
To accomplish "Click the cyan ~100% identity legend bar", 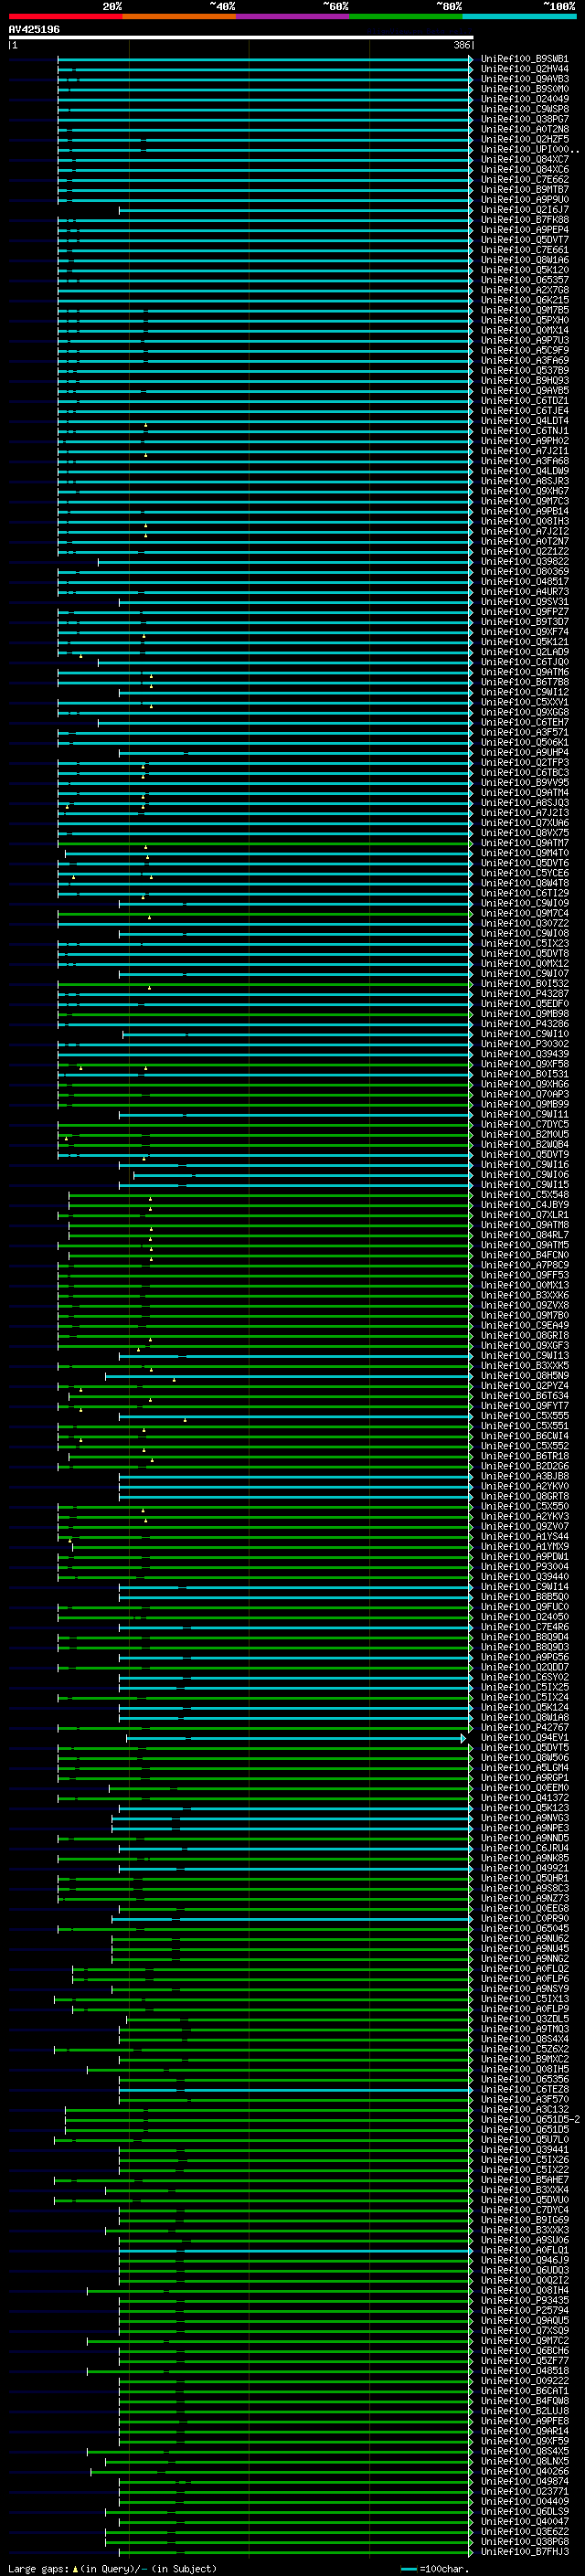I will [519, 16].
